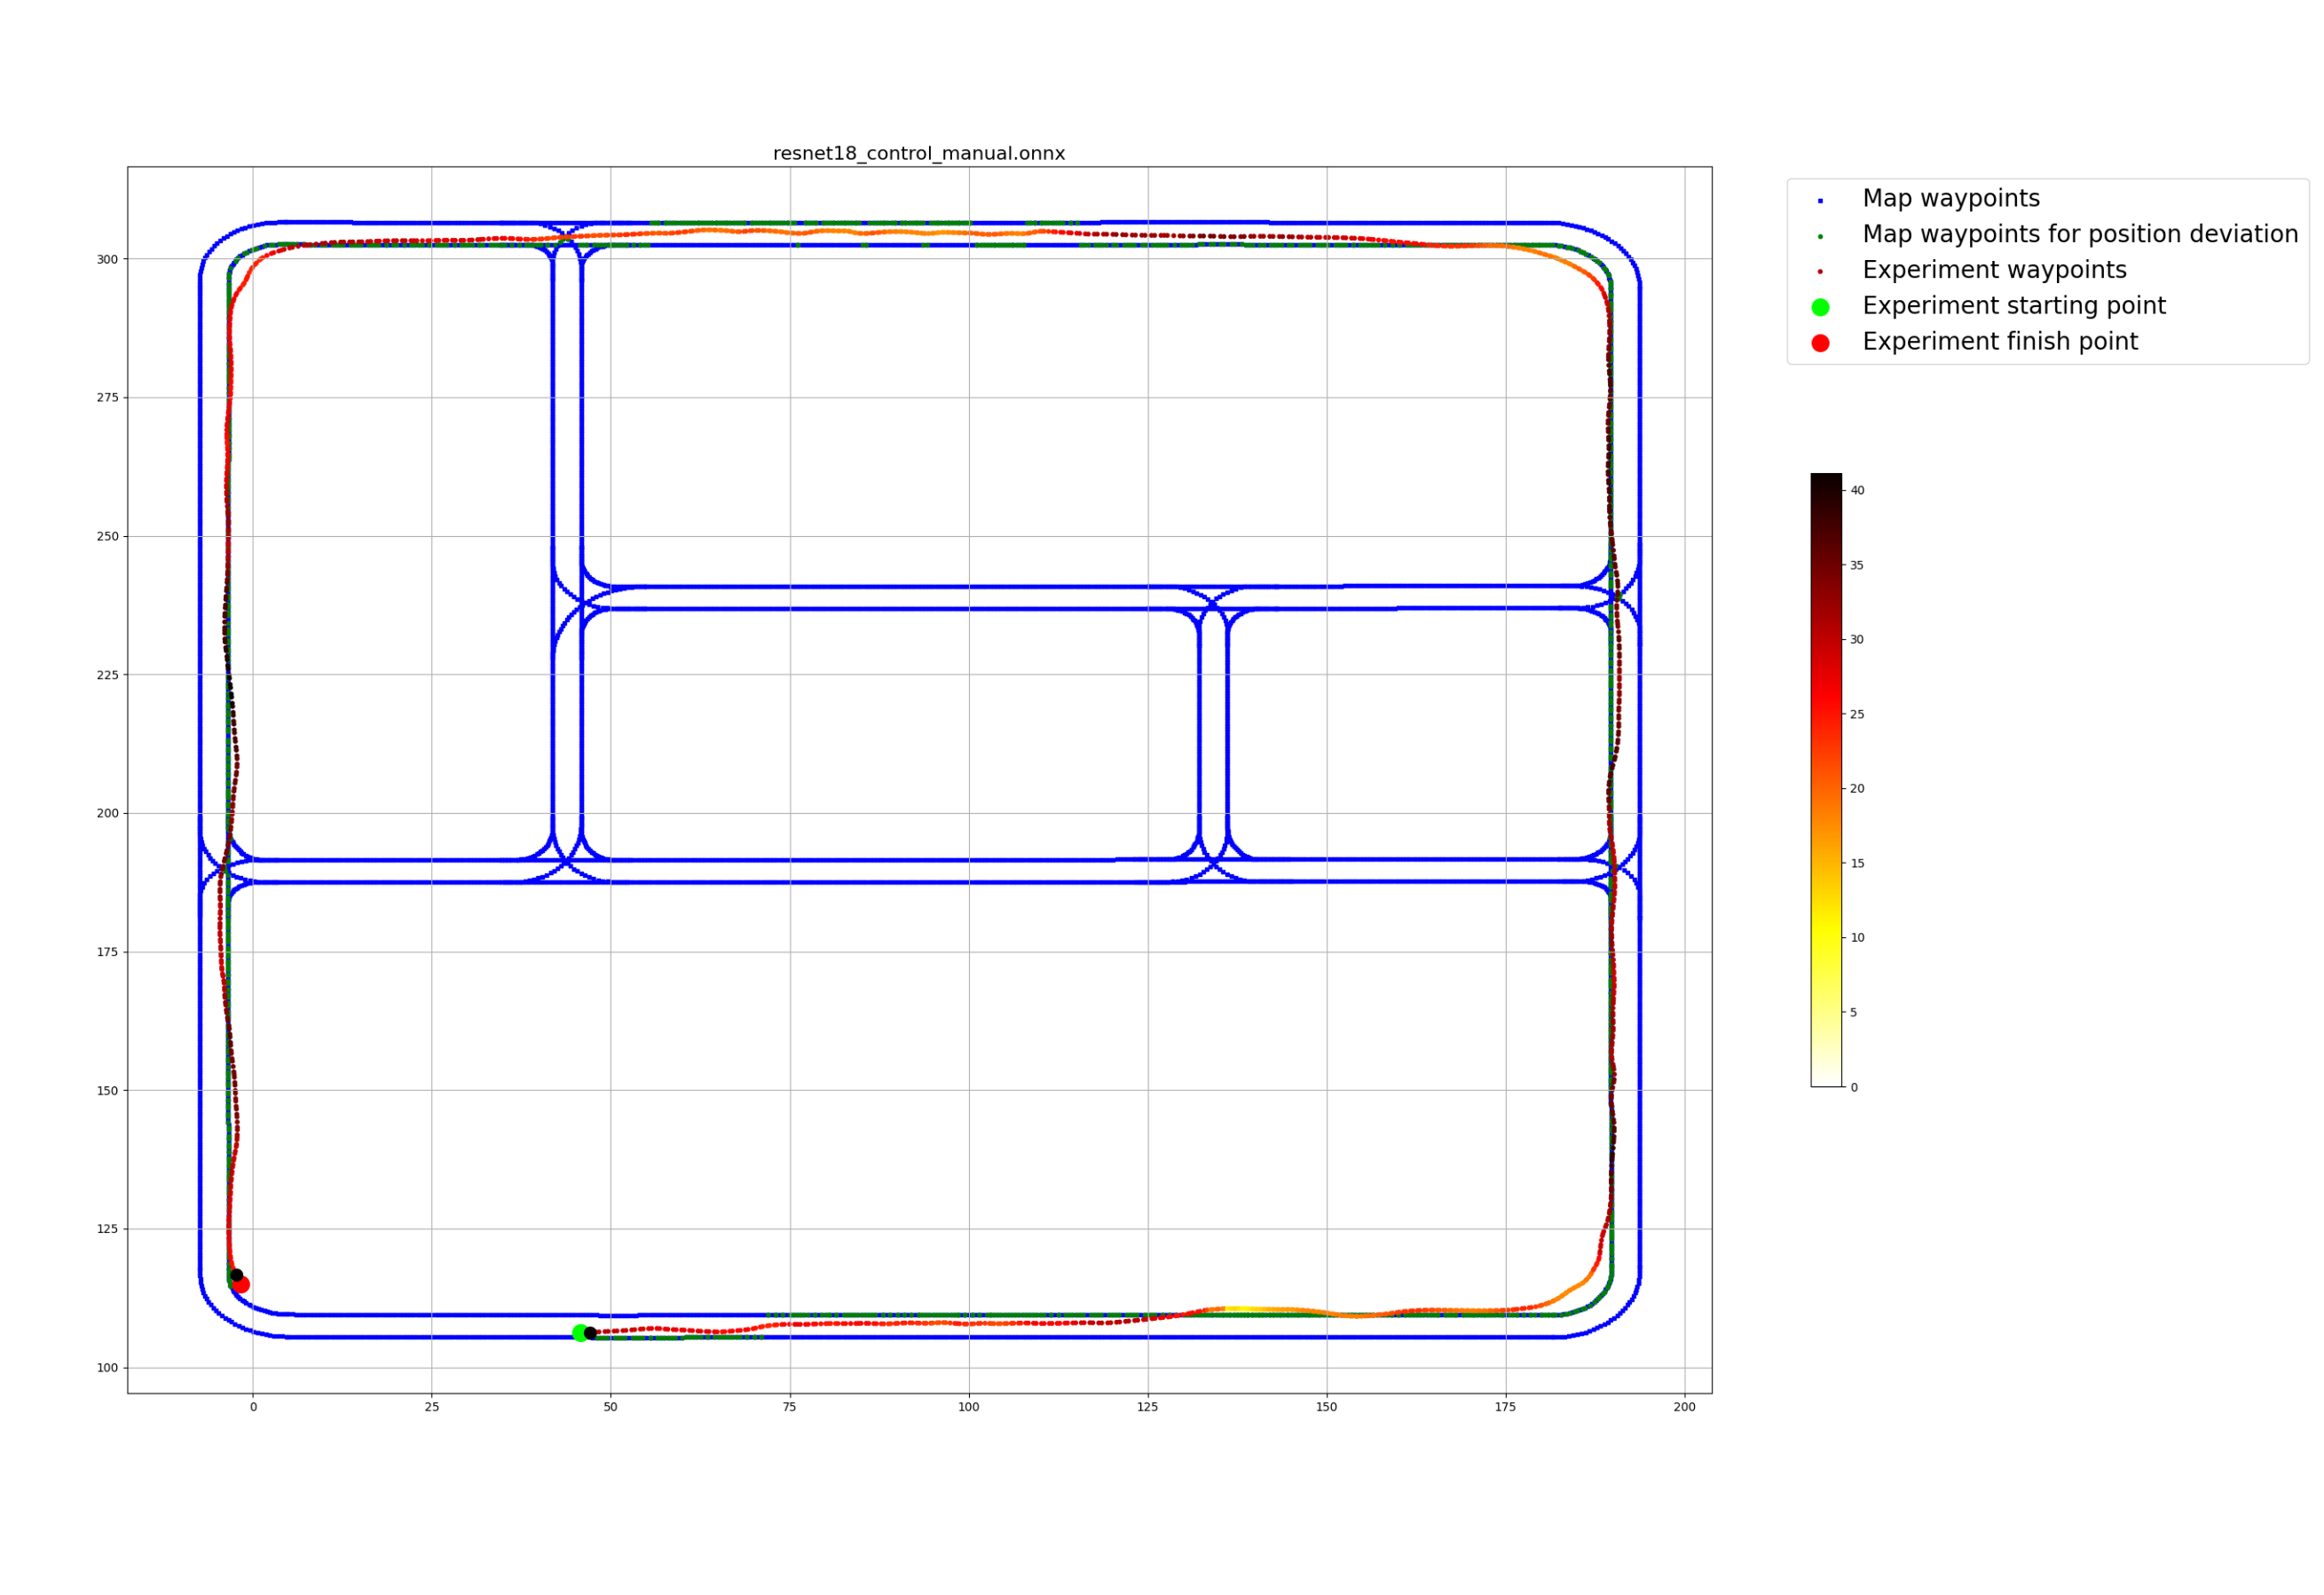Click the colorbar near value 25
This screenshot has width=2324, height=1595.
pos(1826,714)
